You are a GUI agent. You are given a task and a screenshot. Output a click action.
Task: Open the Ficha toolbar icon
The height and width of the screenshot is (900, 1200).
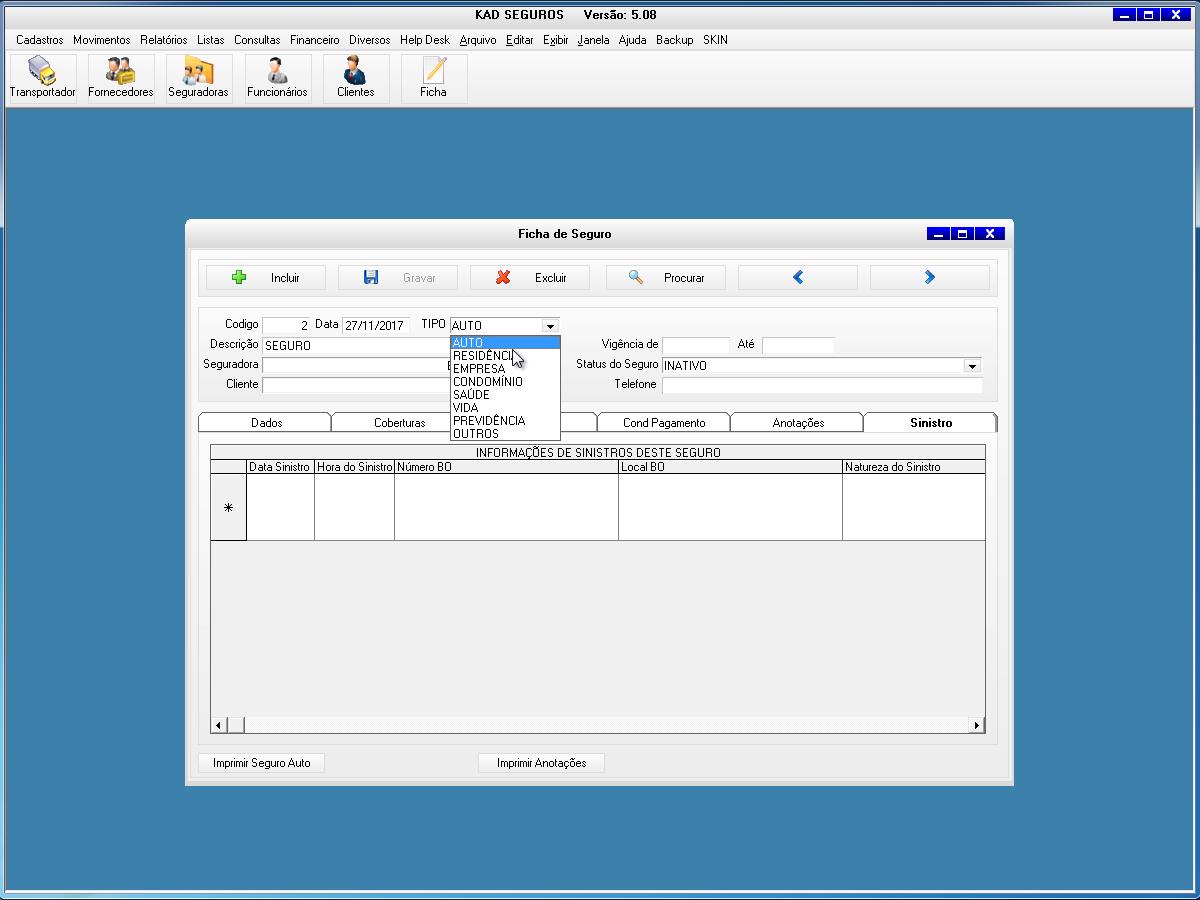[433, 78]
